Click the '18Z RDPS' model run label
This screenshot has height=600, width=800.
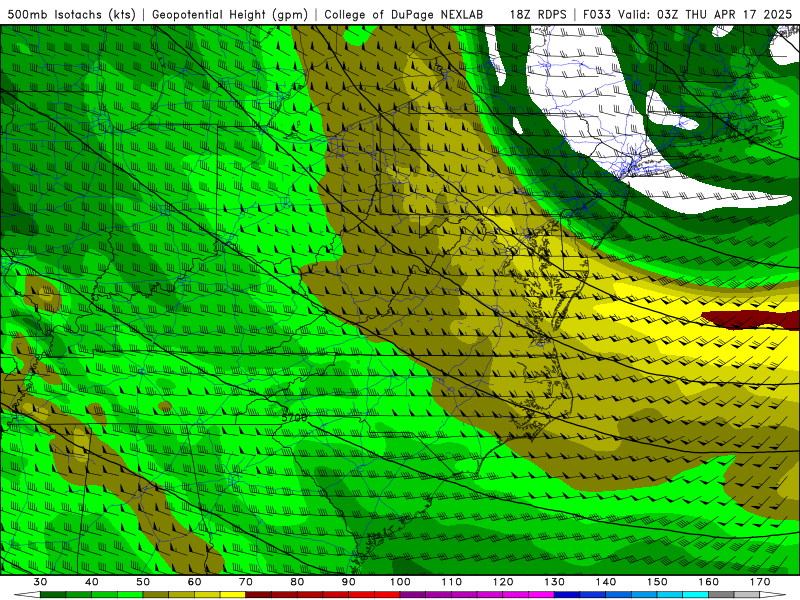pyautogui.click(x=538, y=14)
